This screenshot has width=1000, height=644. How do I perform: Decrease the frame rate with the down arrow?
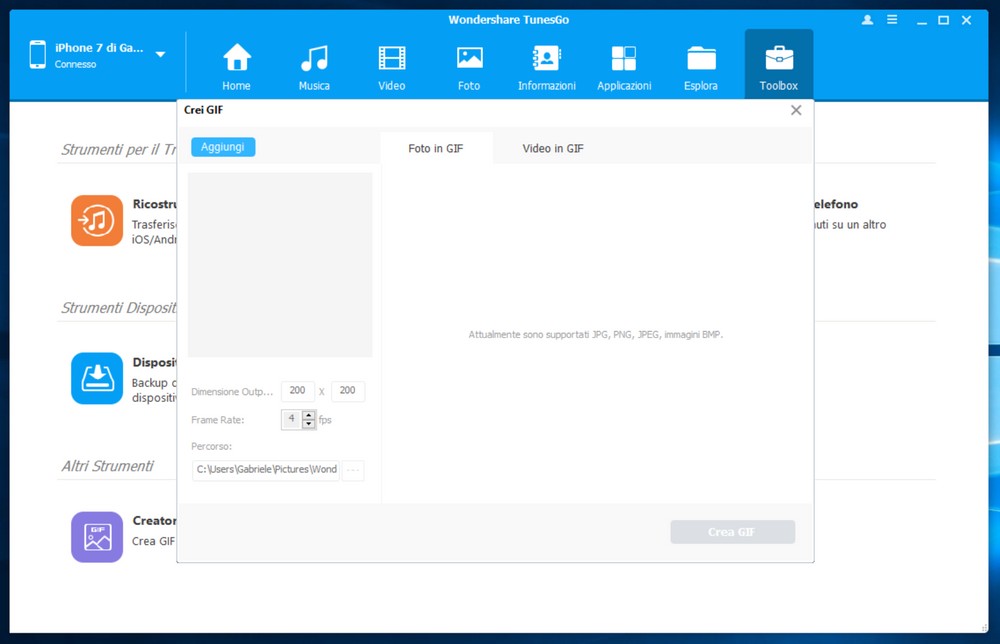[309, 424]
